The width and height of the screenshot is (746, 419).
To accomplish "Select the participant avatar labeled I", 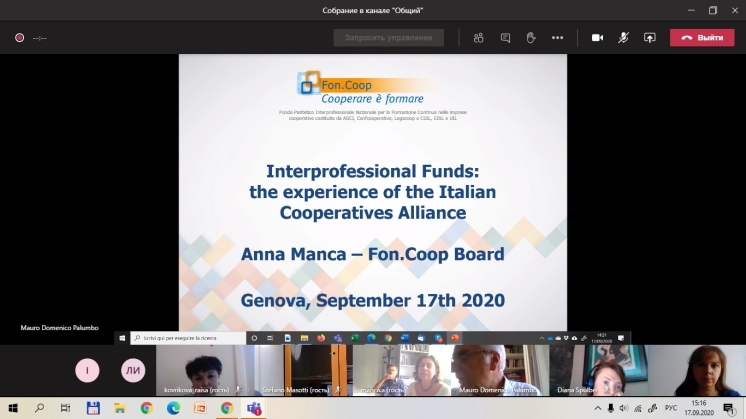I will [x=88, y=370].
